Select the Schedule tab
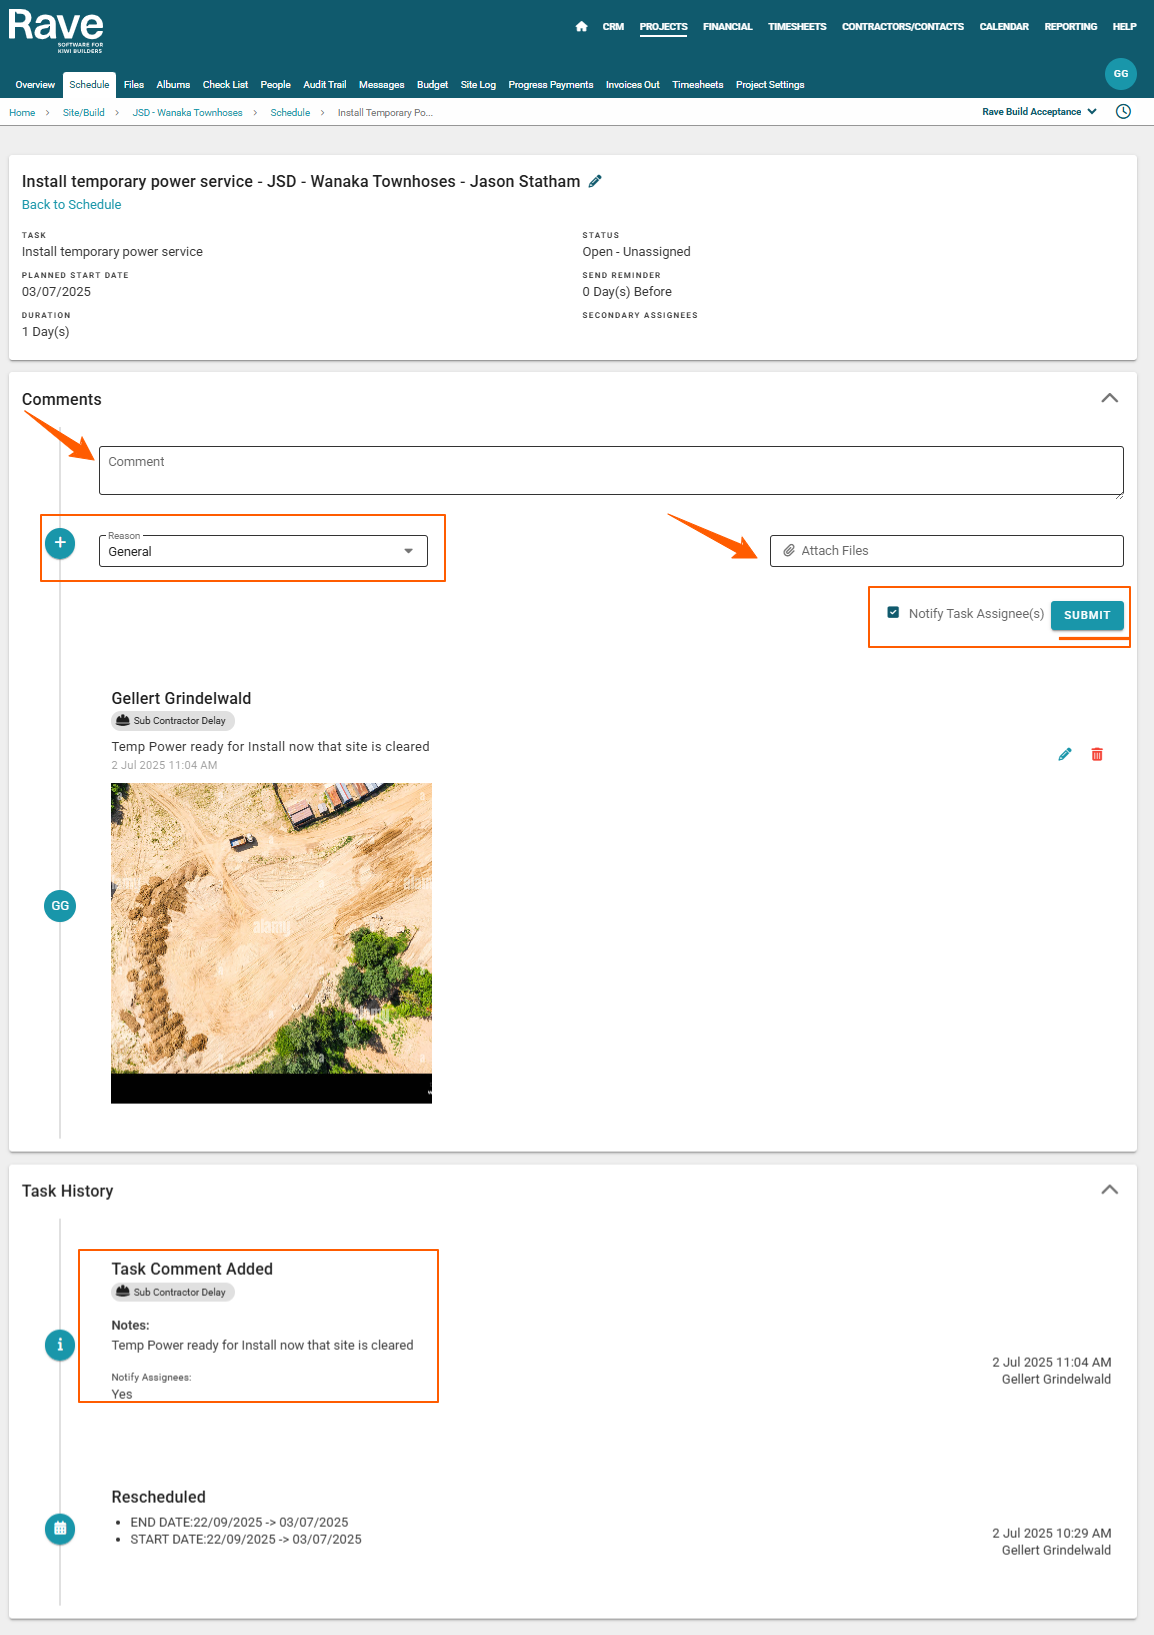 (x=89, y=85)
